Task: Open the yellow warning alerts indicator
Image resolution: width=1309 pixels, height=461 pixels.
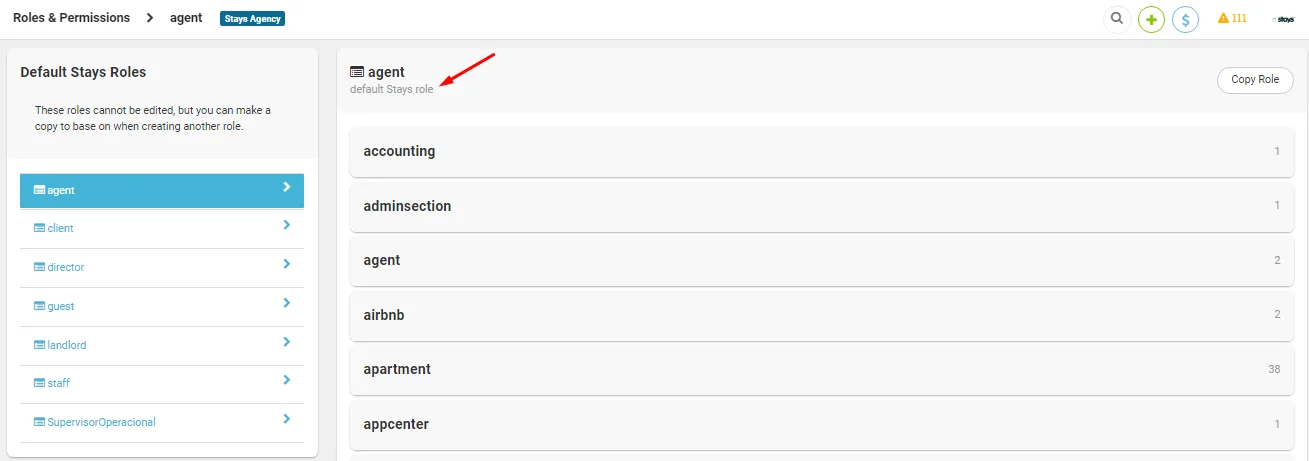Action: (x=1232, y=18)
